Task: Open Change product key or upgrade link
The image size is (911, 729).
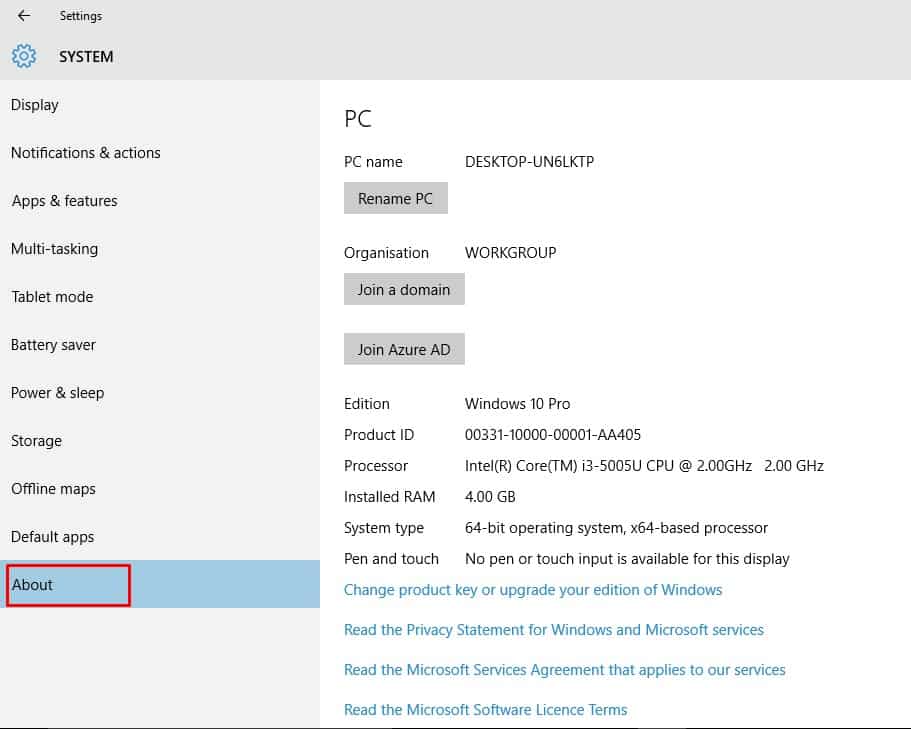Action: click(533, 590)
